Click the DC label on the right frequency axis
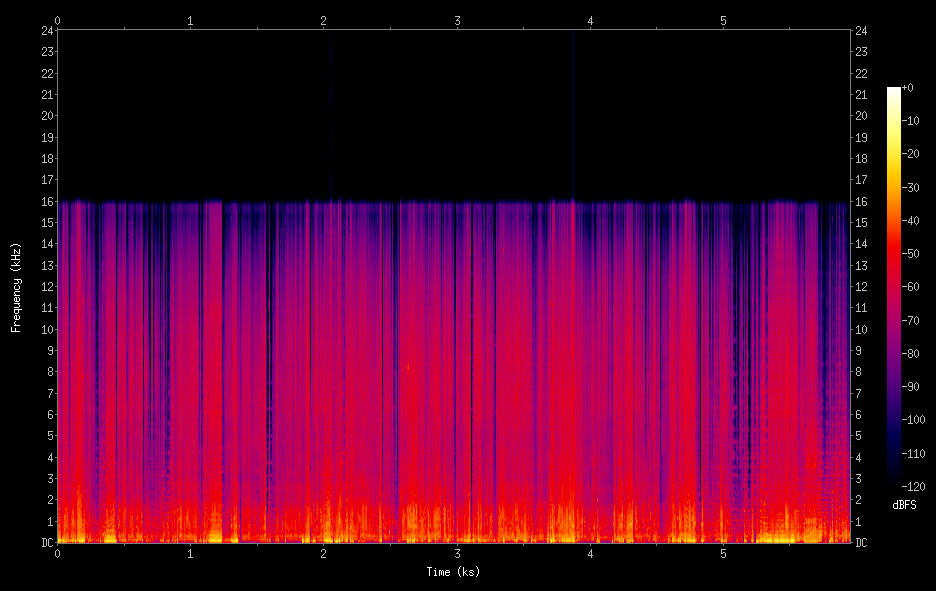 (x=861, y=542)
